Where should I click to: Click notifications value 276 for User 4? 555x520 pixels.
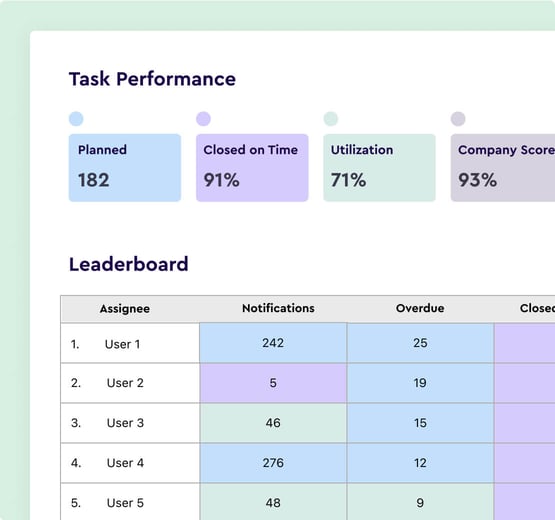(273, 463)
